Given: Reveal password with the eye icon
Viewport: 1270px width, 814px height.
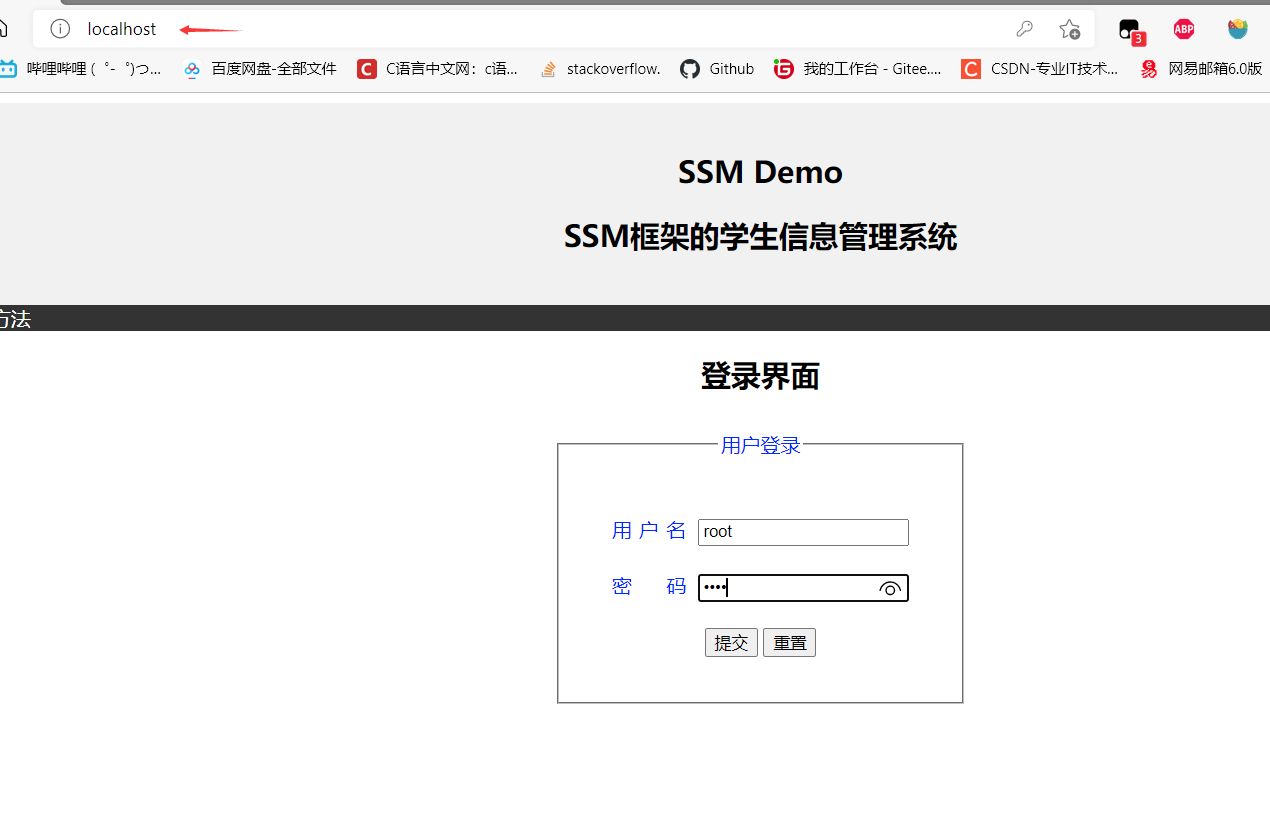Looking at the screenshot, I should point(890,588).
